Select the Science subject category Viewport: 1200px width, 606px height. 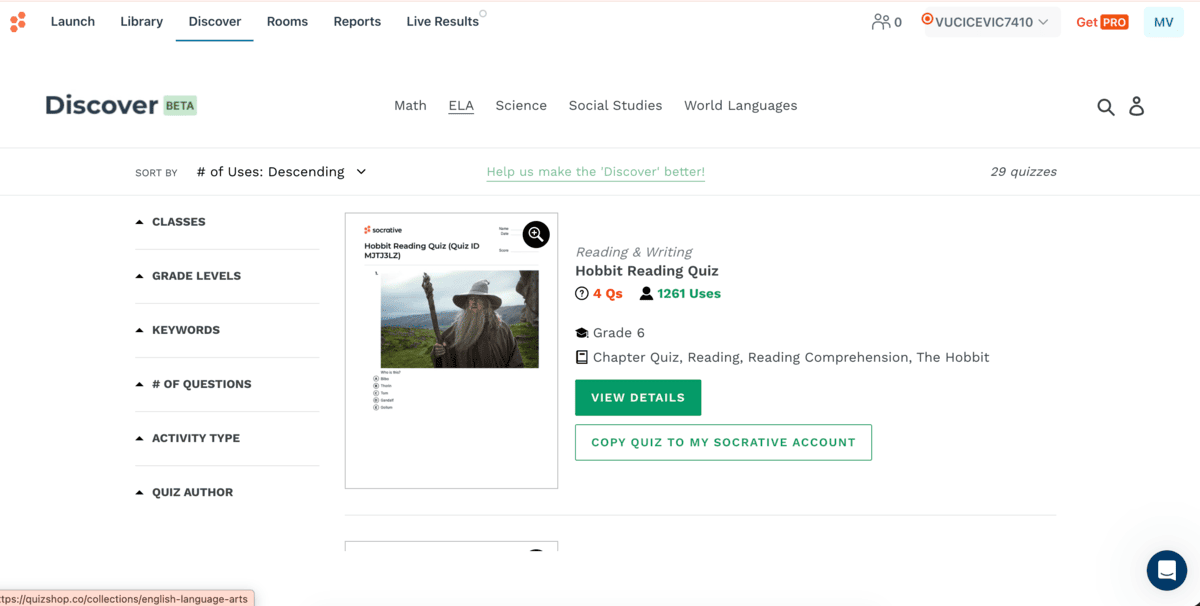point(521,106)
